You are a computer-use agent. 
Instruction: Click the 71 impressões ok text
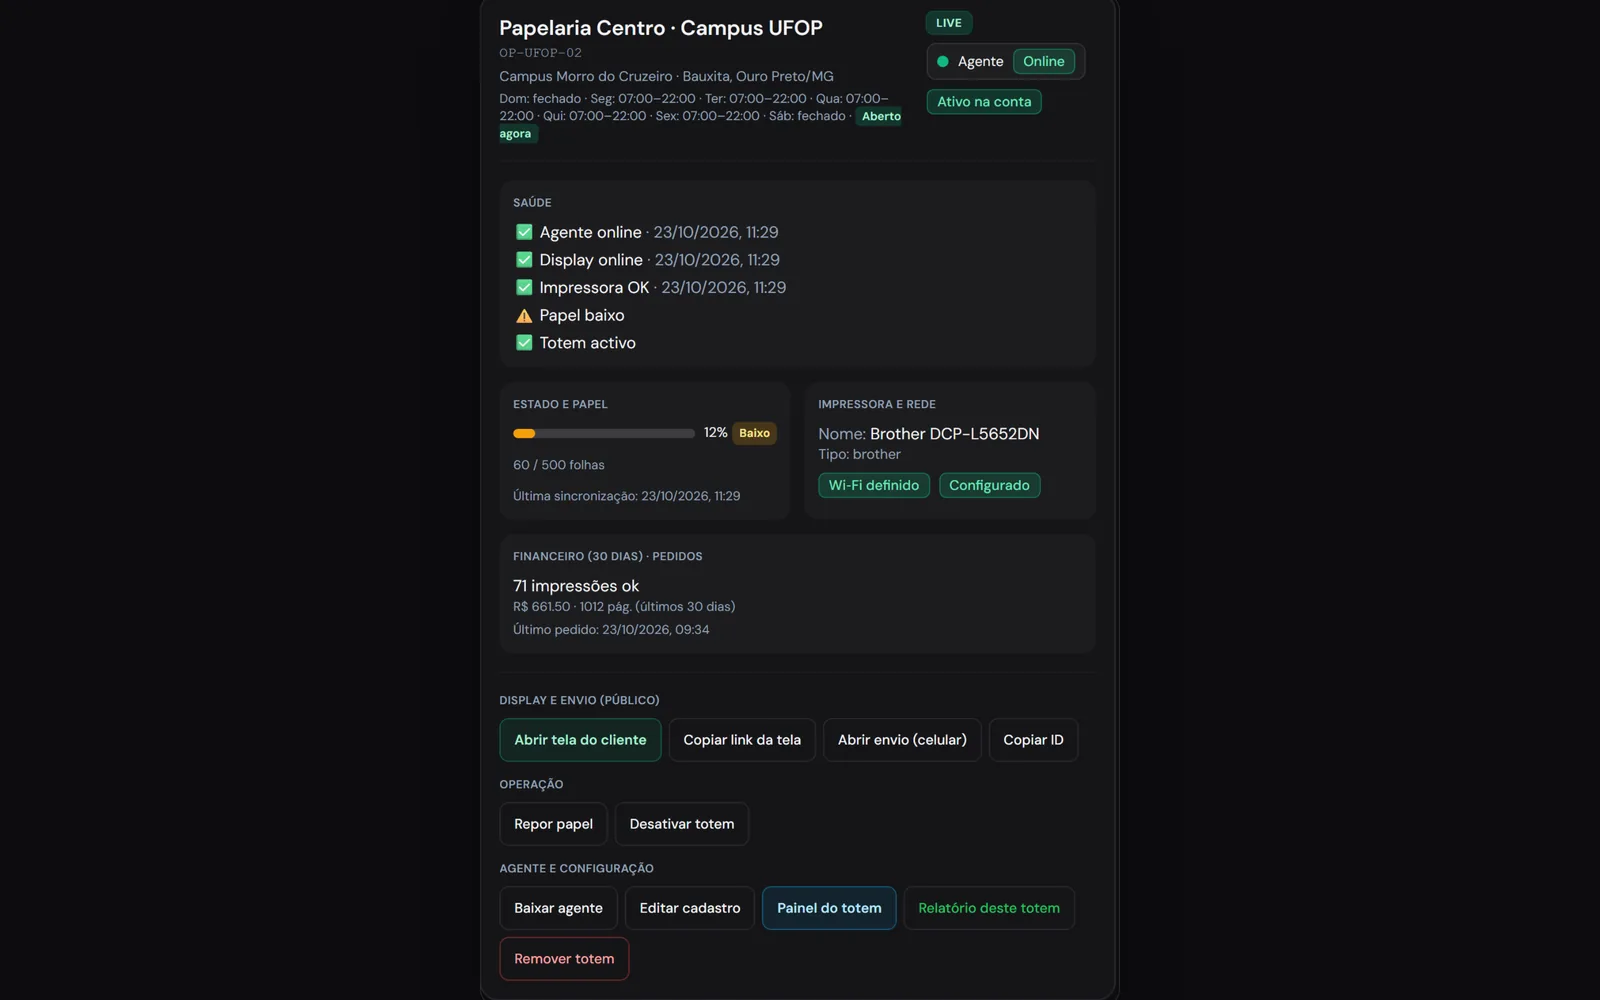pyautogui.click(x=576, y=586)
